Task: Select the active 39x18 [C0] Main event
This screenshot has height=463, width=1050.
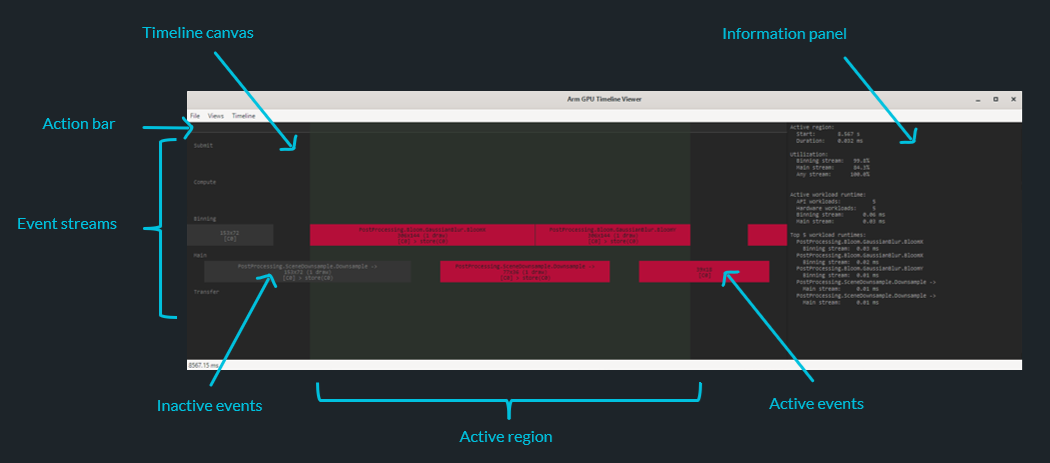Action: 704,271
